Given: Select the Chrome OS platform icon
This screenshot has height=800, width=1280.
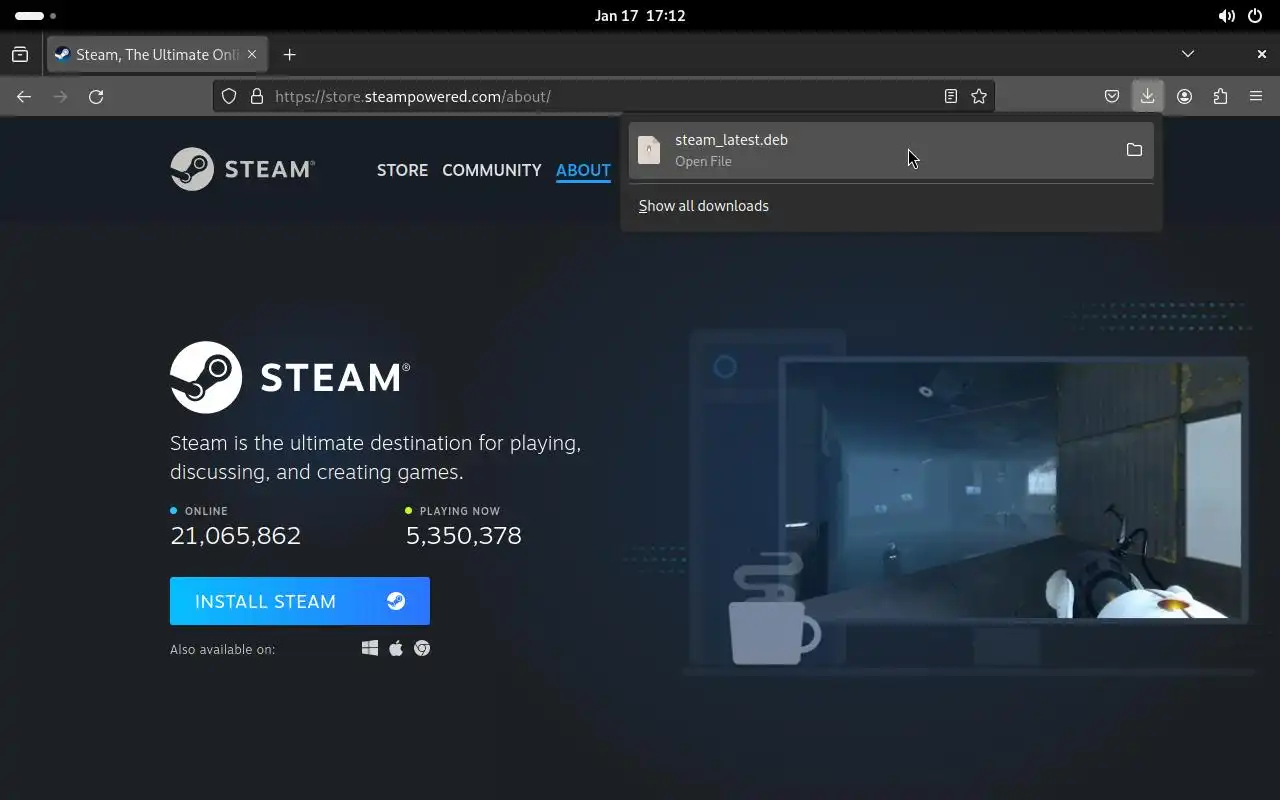Looking at the screenshot, I should tap(422, 648).
